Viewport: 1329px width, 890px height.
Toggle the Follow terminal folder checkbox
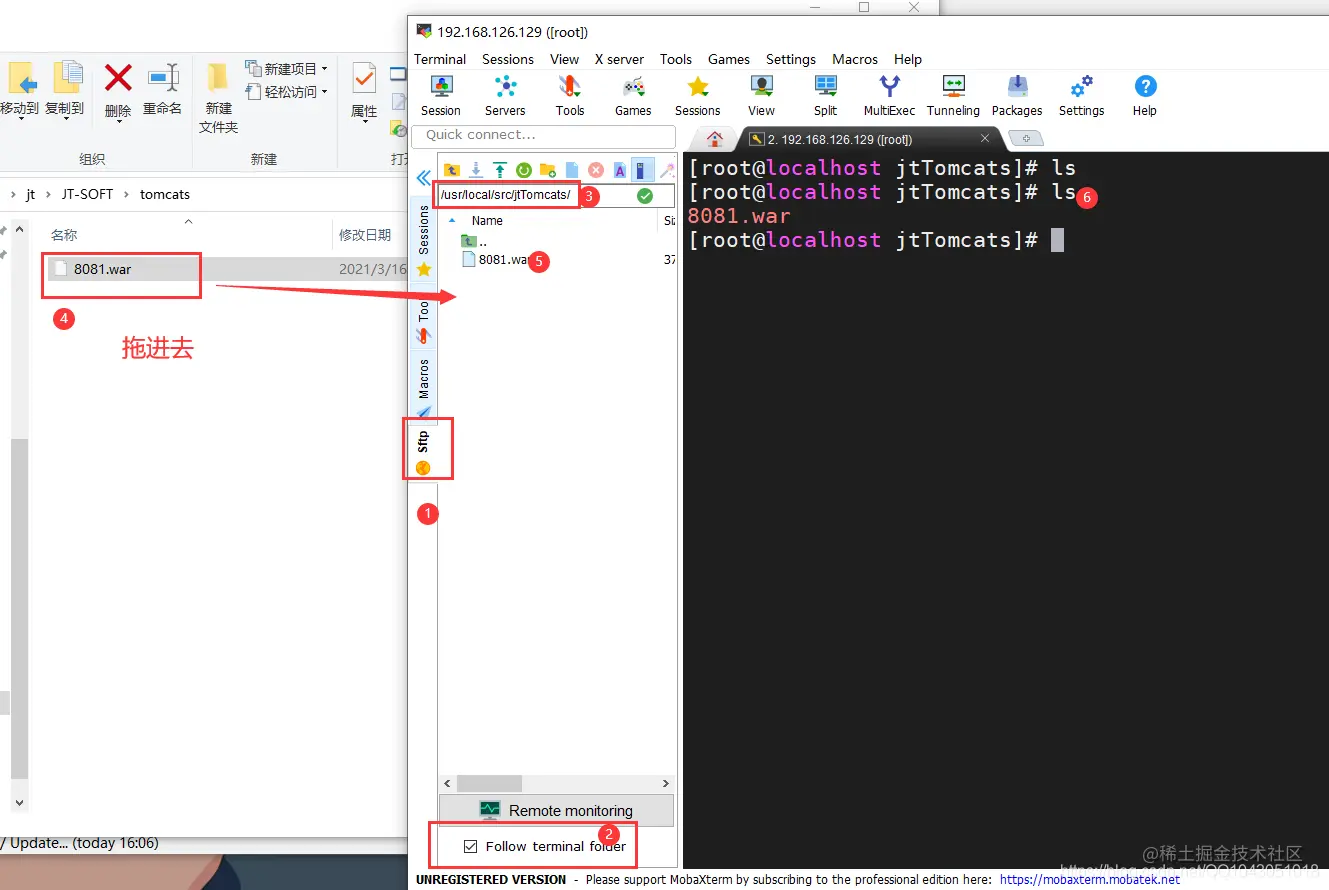click(x=470, y=847)
